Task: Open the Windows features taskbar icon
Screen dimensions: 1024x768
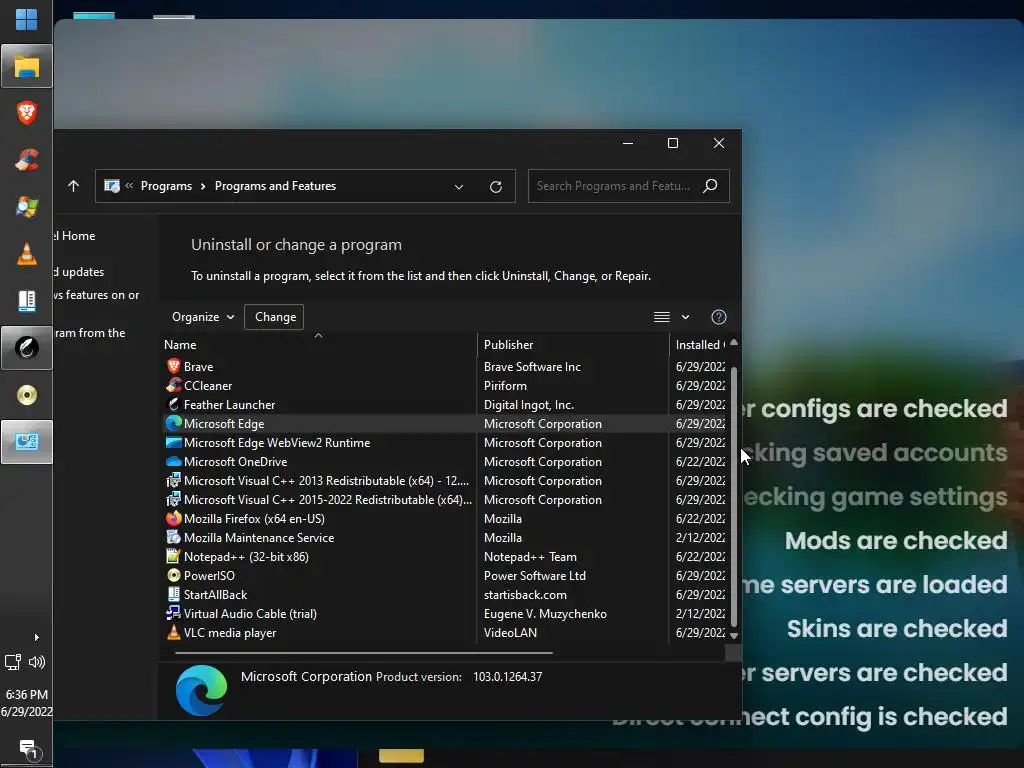Action: pos(27,207)
